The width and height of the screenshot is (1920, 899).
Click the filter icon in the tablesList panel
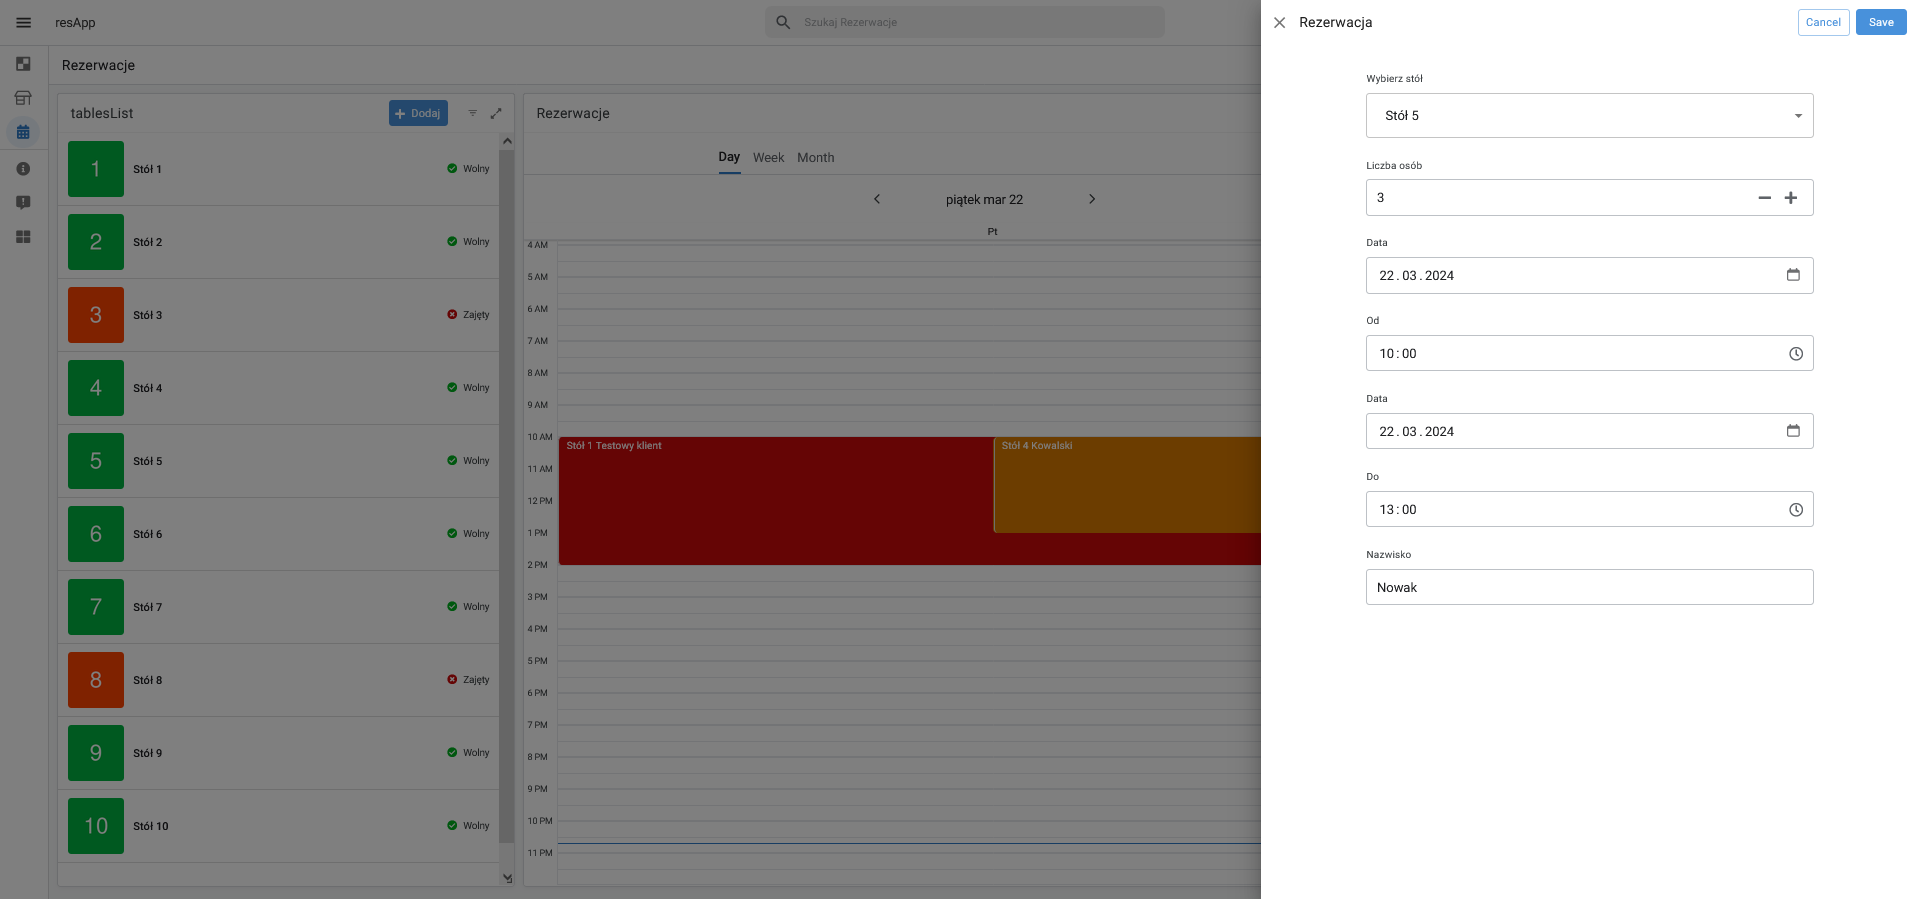click(x=473, y=114)
